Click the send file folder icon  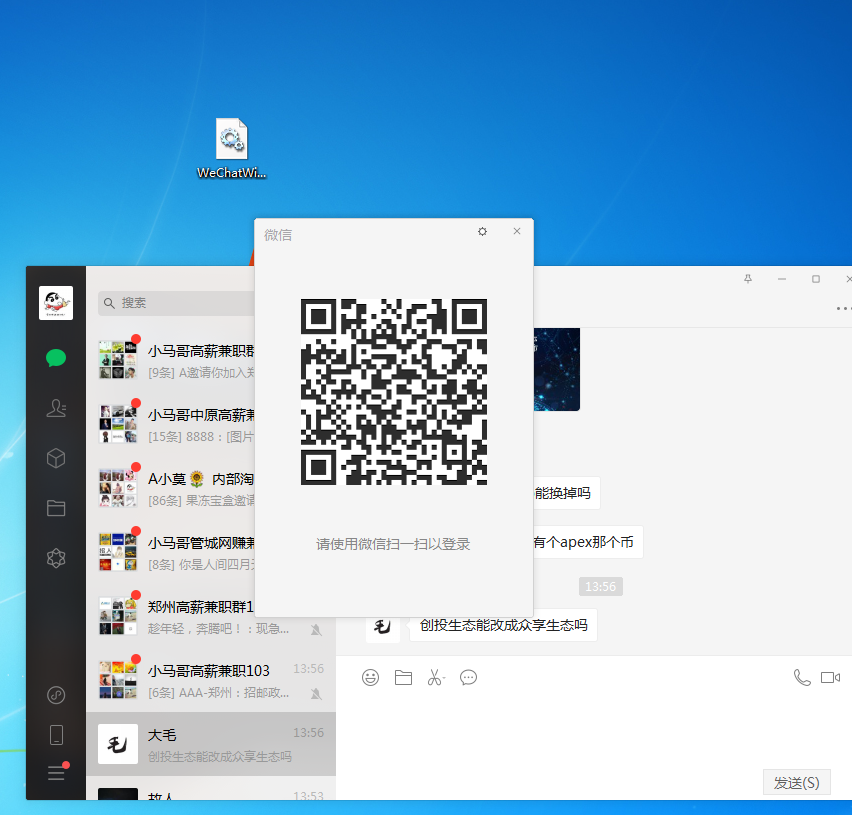point(403,678)
